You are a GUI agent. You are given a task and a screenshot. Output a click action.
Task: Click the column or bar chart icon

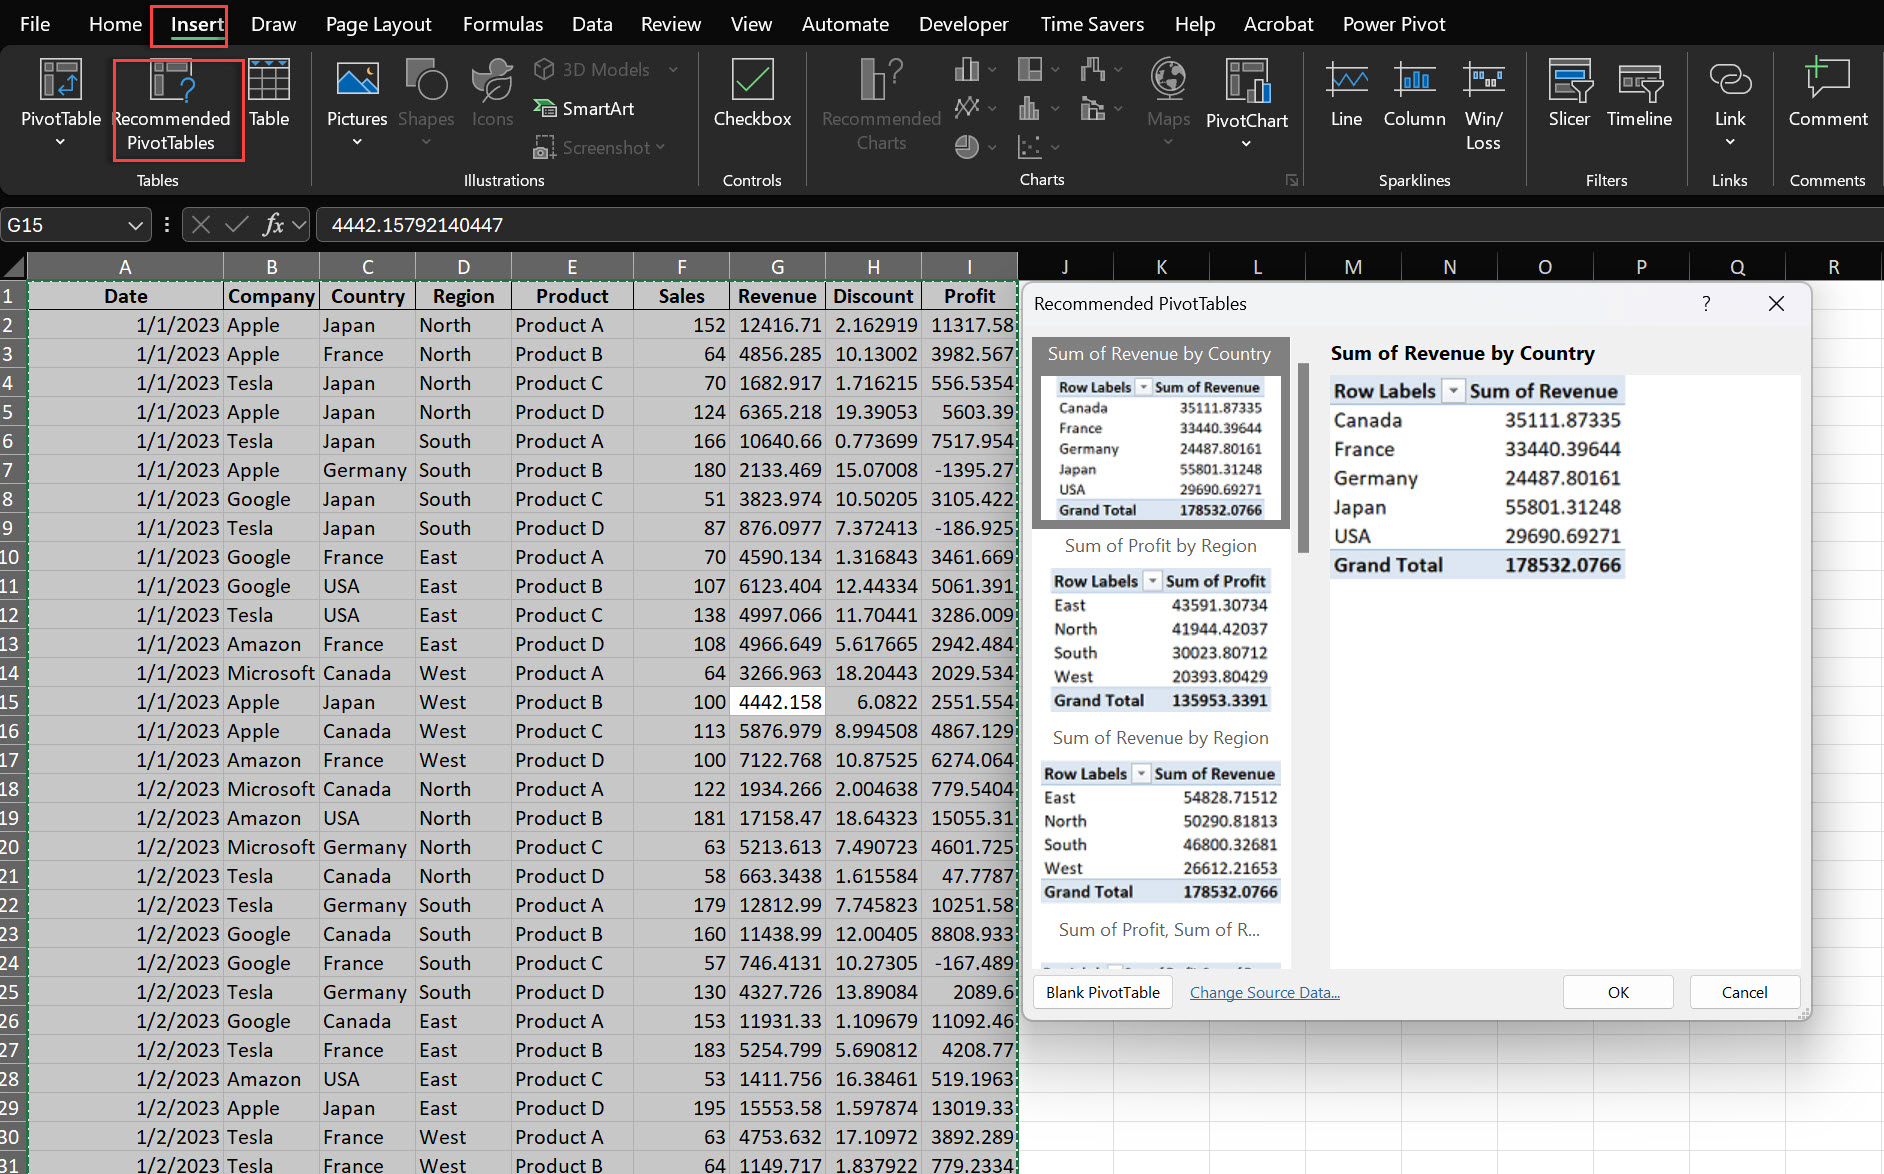(967, 69)
